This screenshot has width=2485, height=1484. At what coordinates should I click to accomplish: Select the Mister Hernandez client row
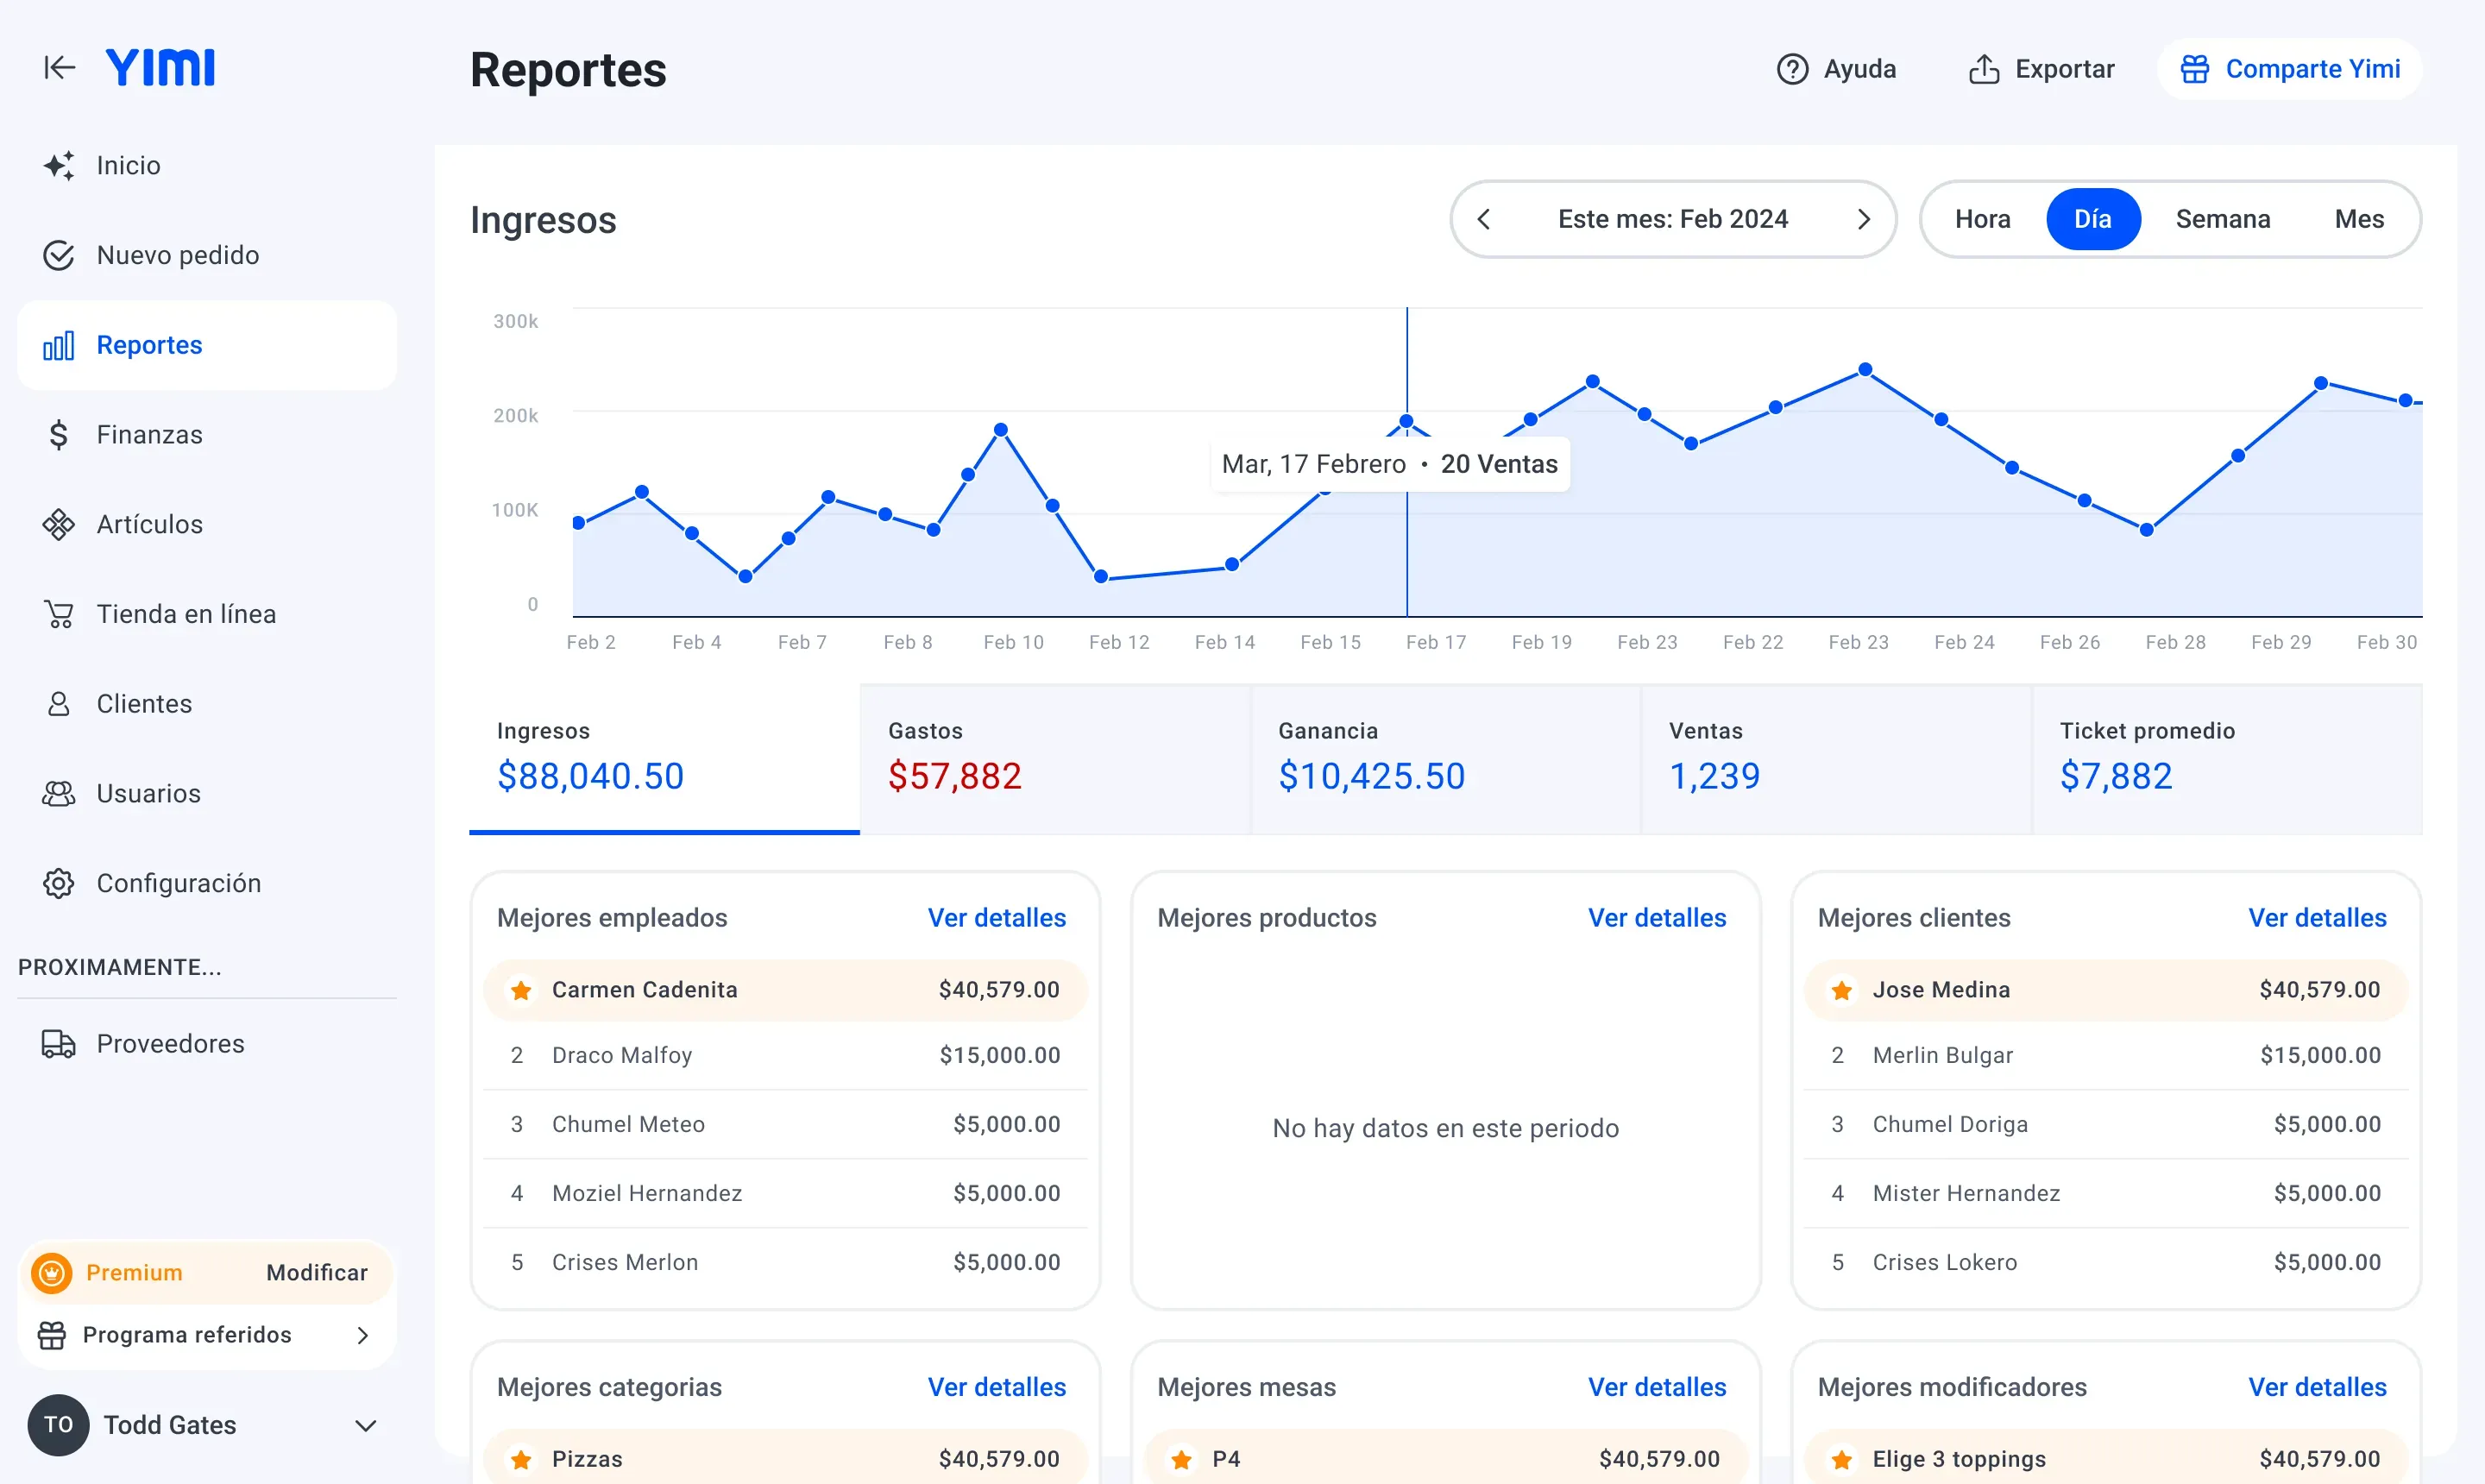tap(2106, 1193)
